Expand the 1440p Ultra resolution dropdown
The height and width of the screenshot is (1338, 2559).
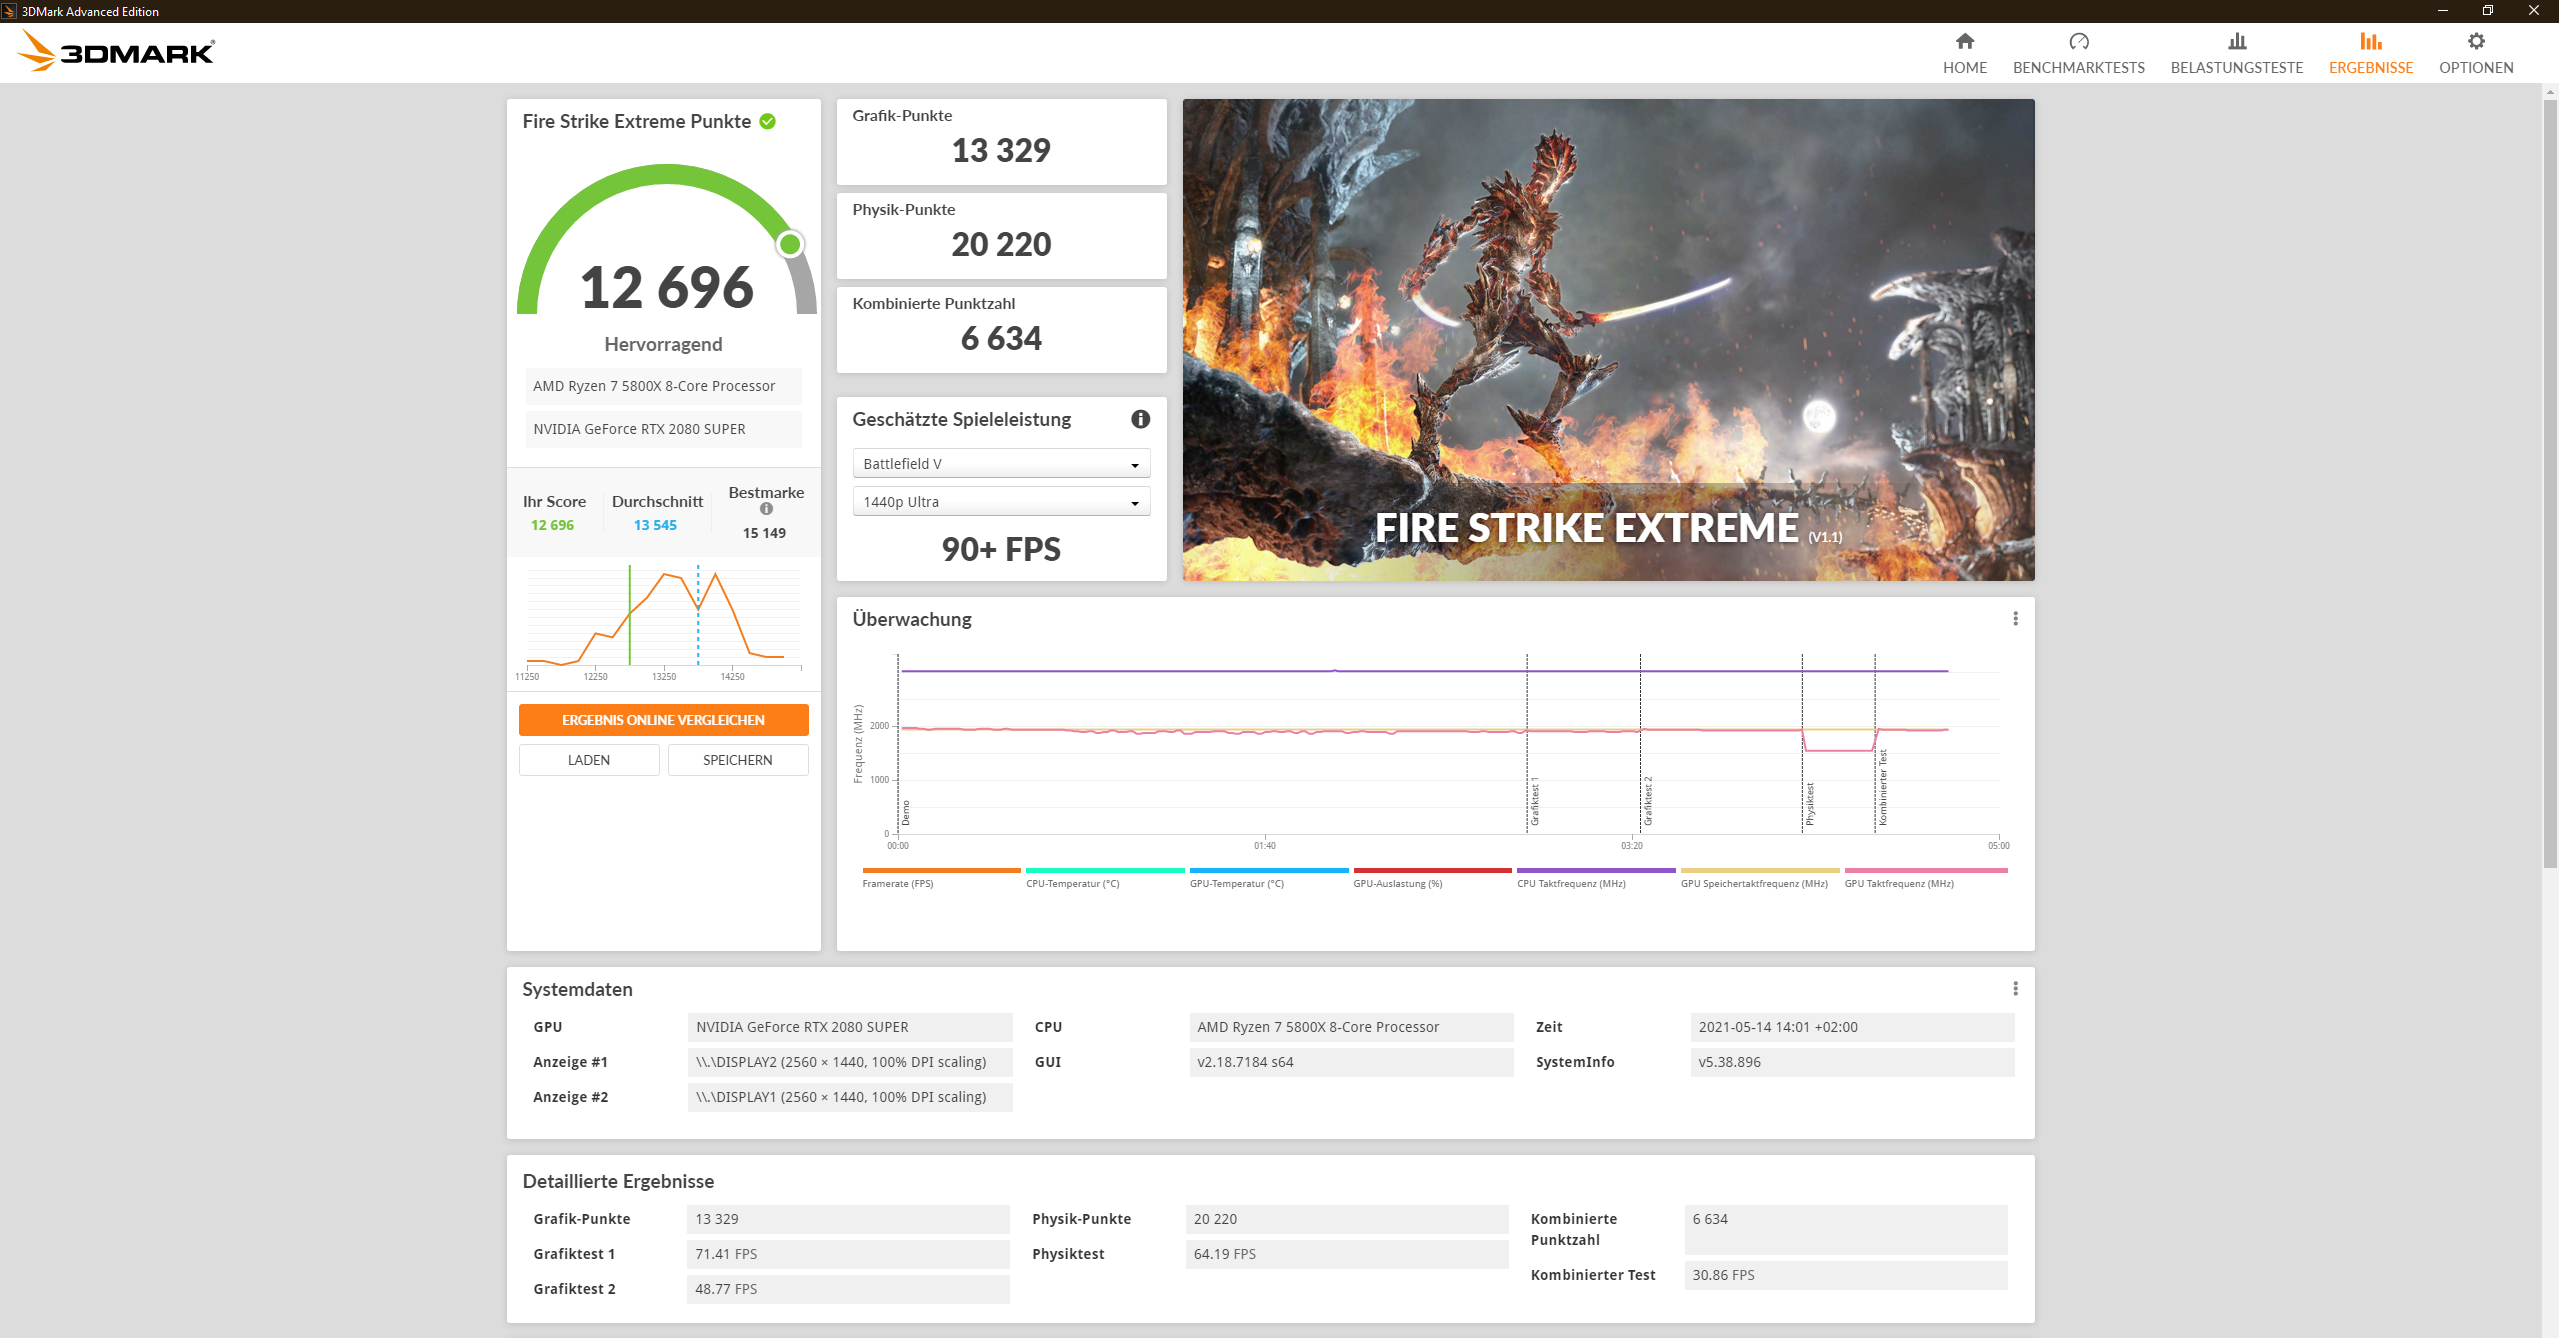pos(1000,502)
